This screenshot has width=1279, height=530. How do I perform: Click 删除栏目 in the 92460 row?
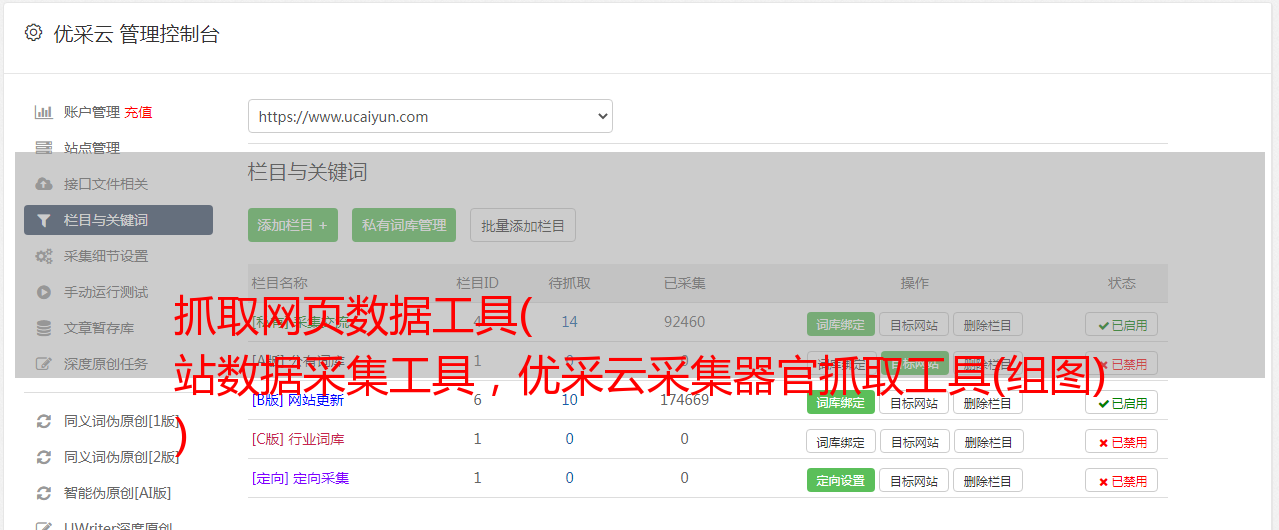click(x=987, y=324)
